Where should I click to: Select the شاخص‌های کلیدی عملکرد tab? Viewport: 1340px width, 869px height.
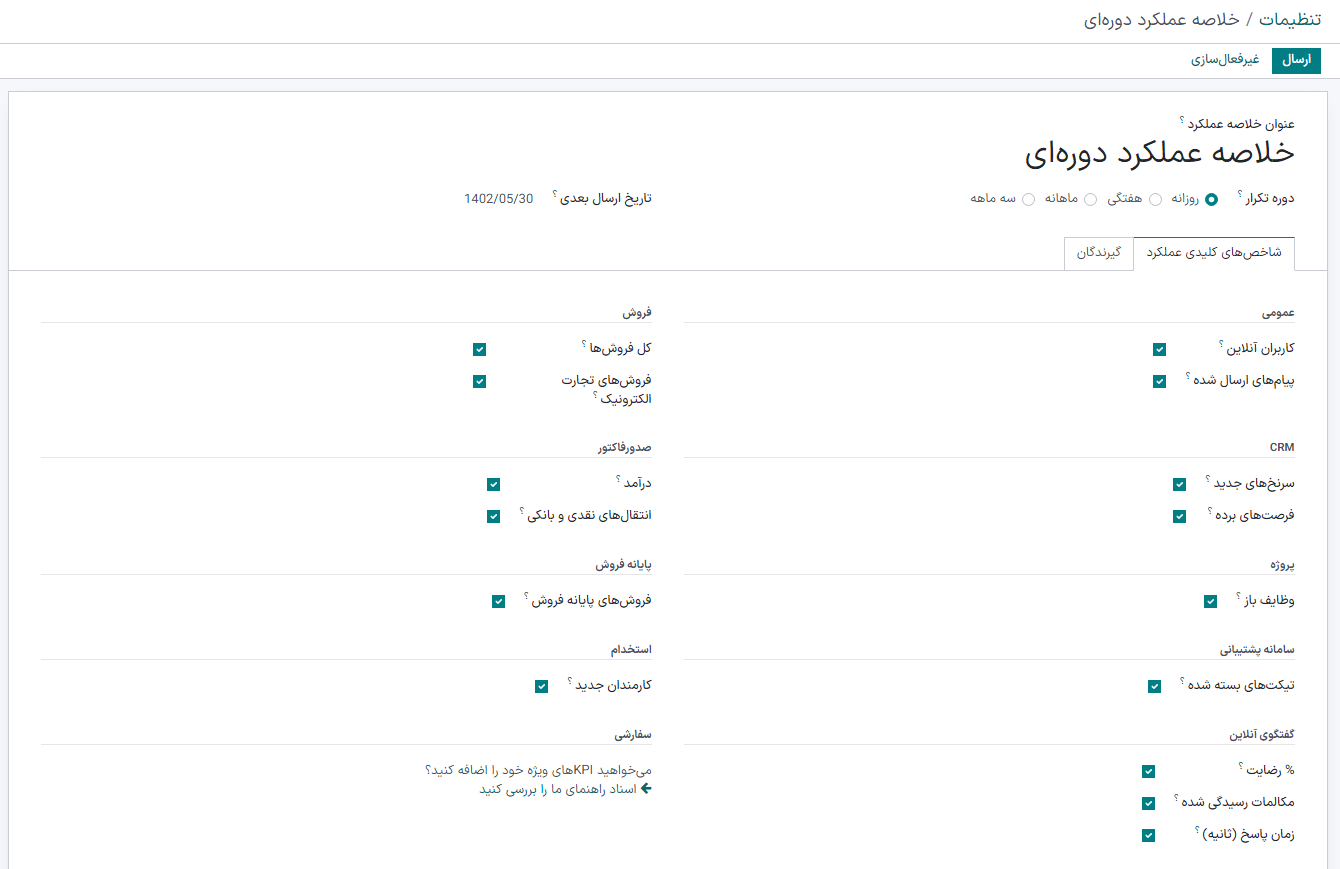tap(1214, 253)
